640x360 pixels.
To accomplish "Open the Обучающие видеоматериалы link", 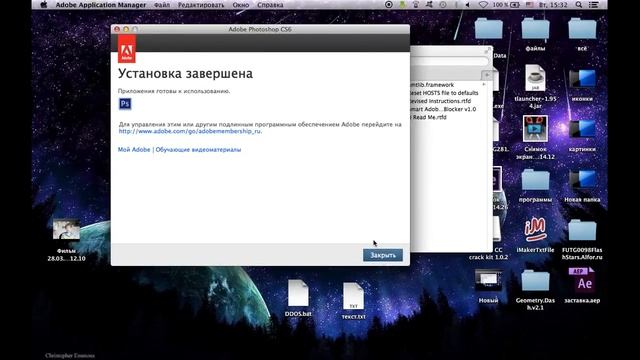I will click(x=198, y=150).
